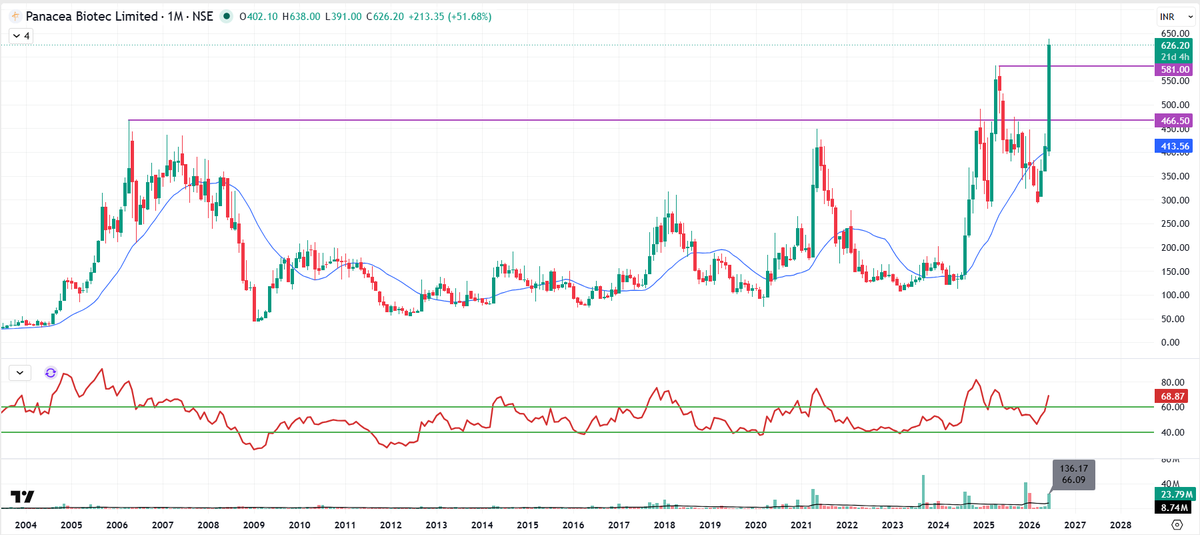The width and height of the screenshot is (1200, 535).
Task: Click the O402.10 open value in legend
Action: (x=257, y=17)
